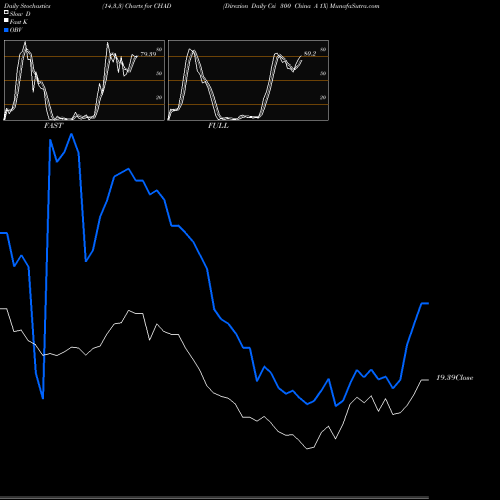Screen dimensions: 500x500
Task: Click the 80 axis label in FULL chart
Action: click(323, 50)
